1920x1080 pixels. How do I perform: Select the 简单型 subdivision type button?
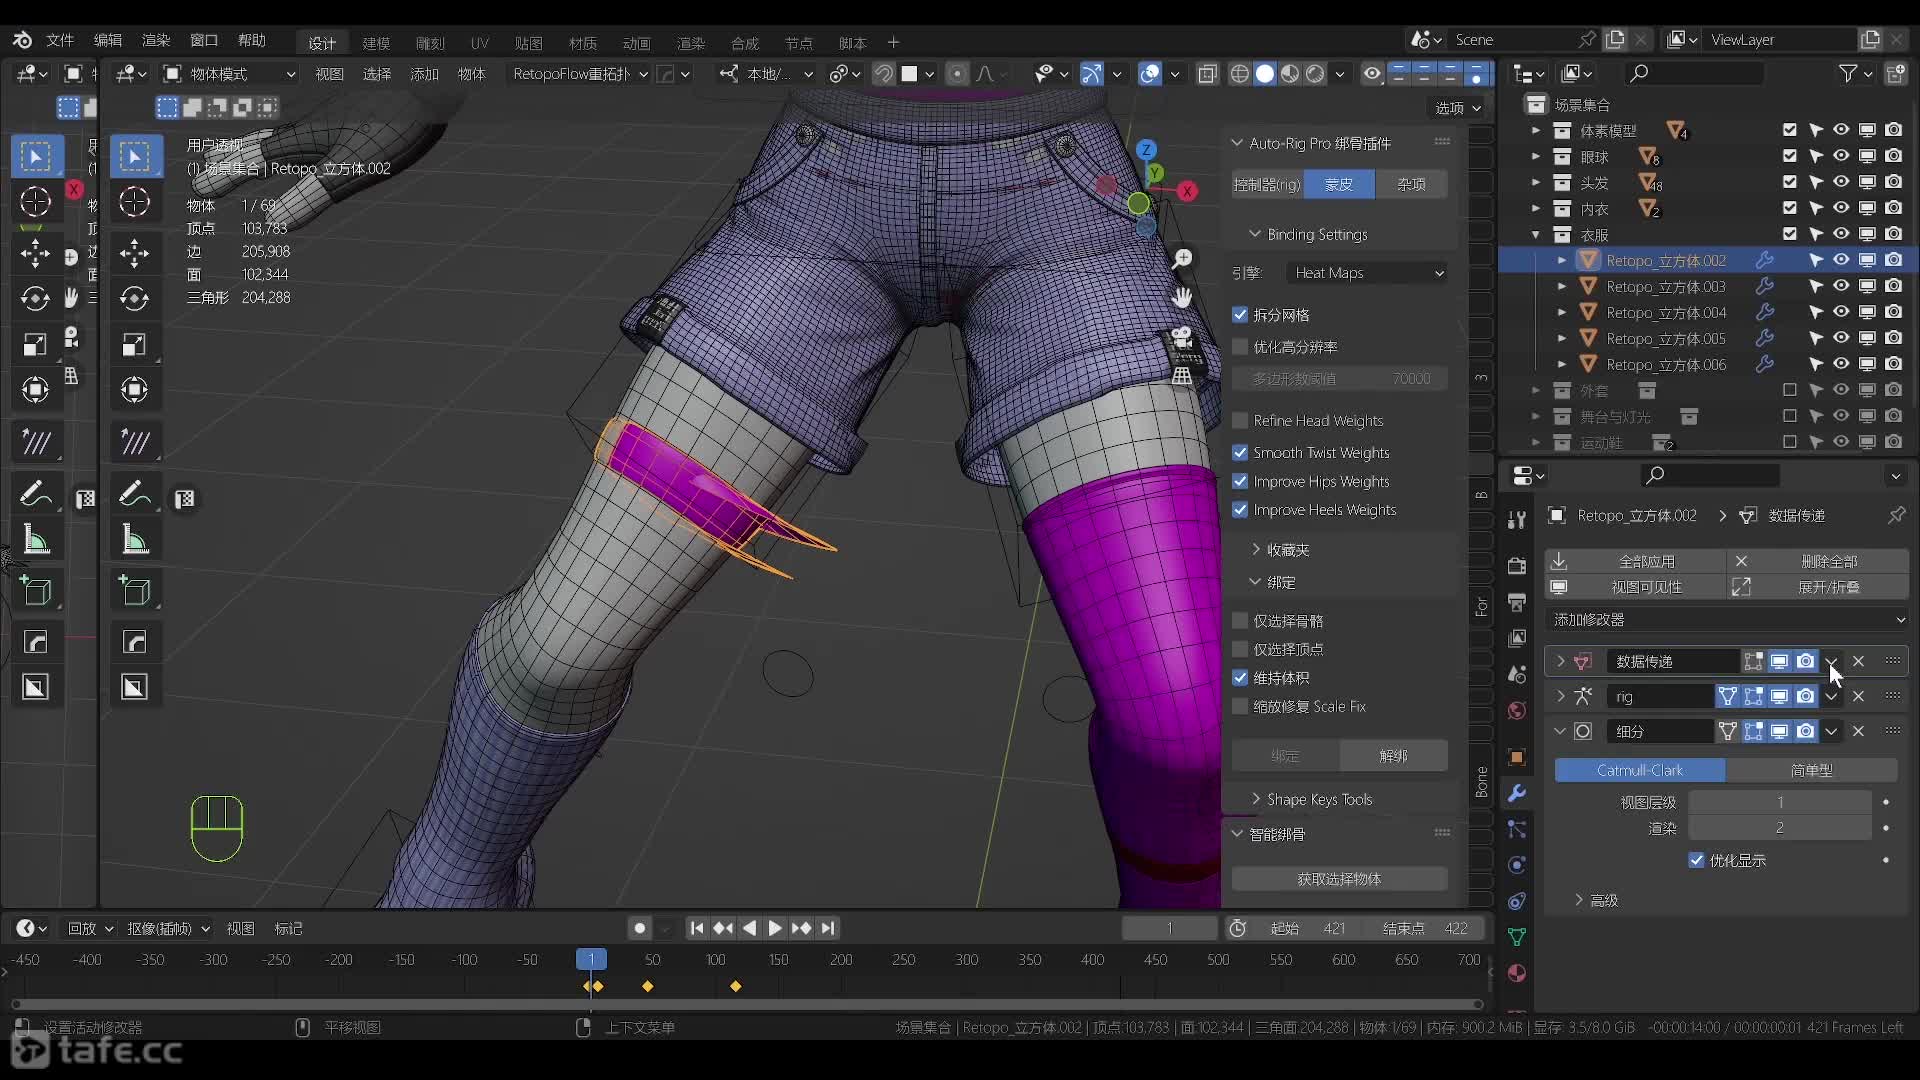click(1811, 770)
